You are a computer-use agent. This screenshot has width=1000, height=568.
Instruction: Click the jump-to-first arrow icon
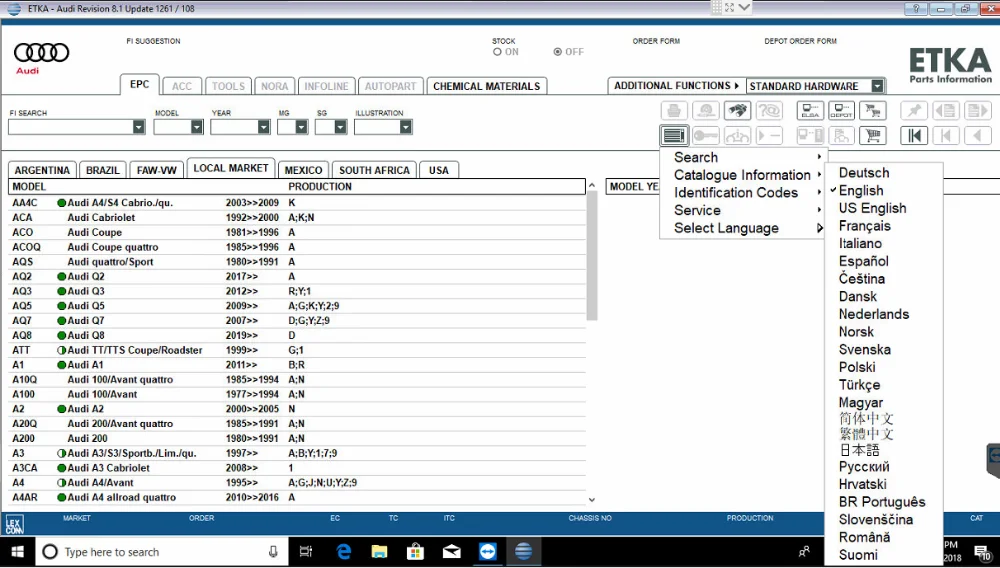(x=914, y=135)
